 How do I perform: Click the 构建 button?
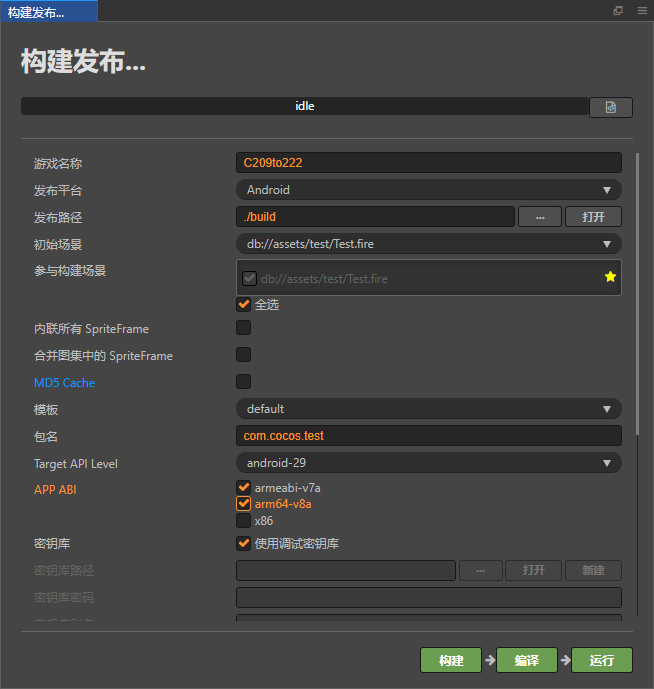(x=451, y=660)
